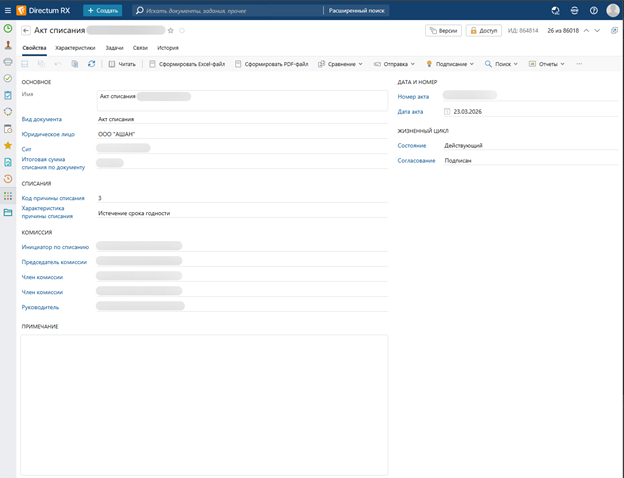Open the История tab
624x478 pixels.
pyautogui.click(x=168, y=47)
